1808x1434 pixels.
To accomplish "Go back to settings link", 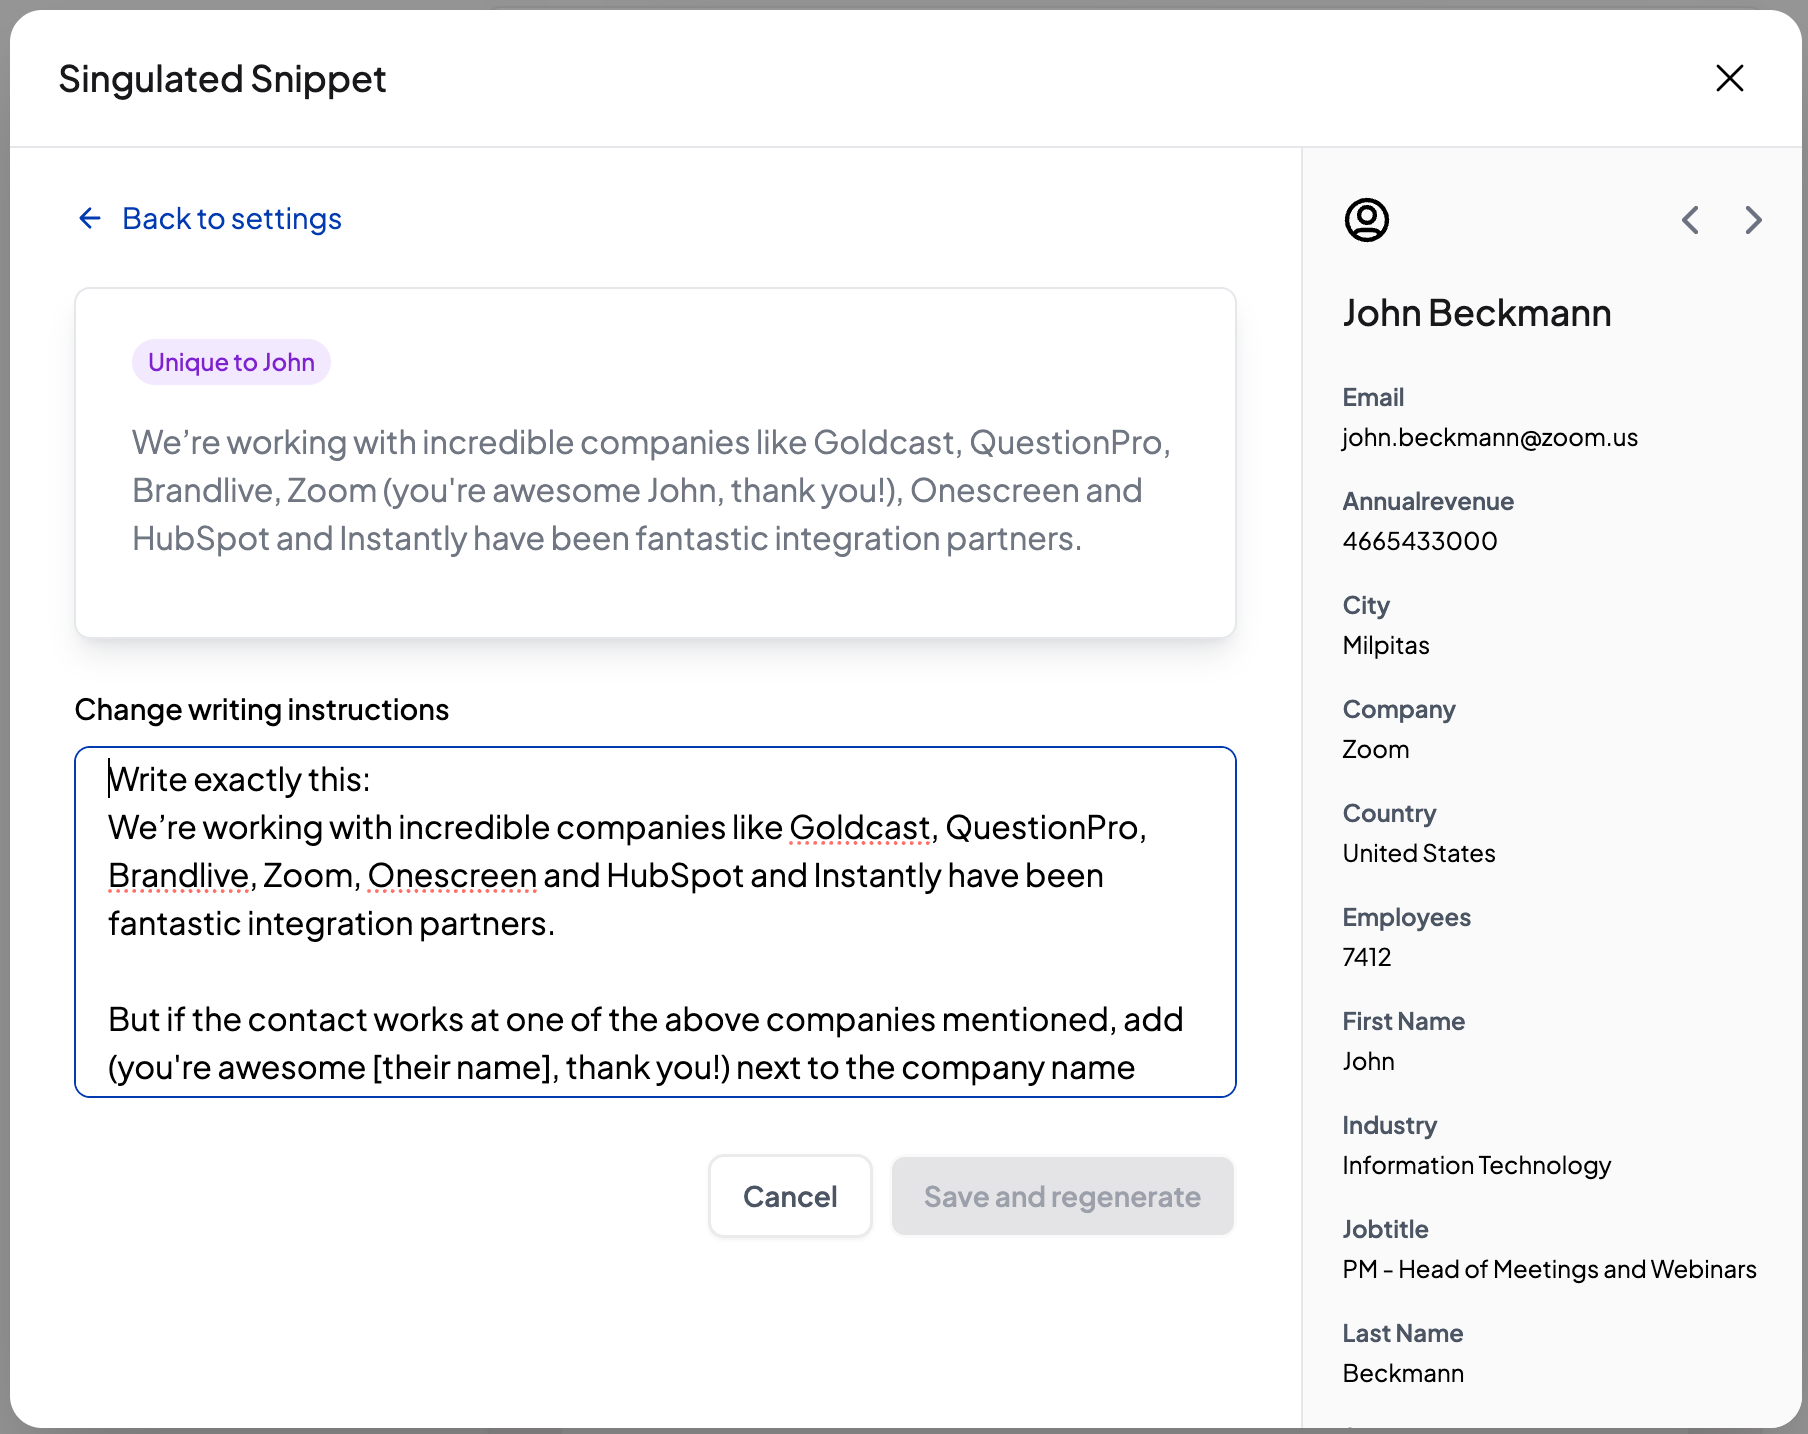I will (x=232, y=219).
